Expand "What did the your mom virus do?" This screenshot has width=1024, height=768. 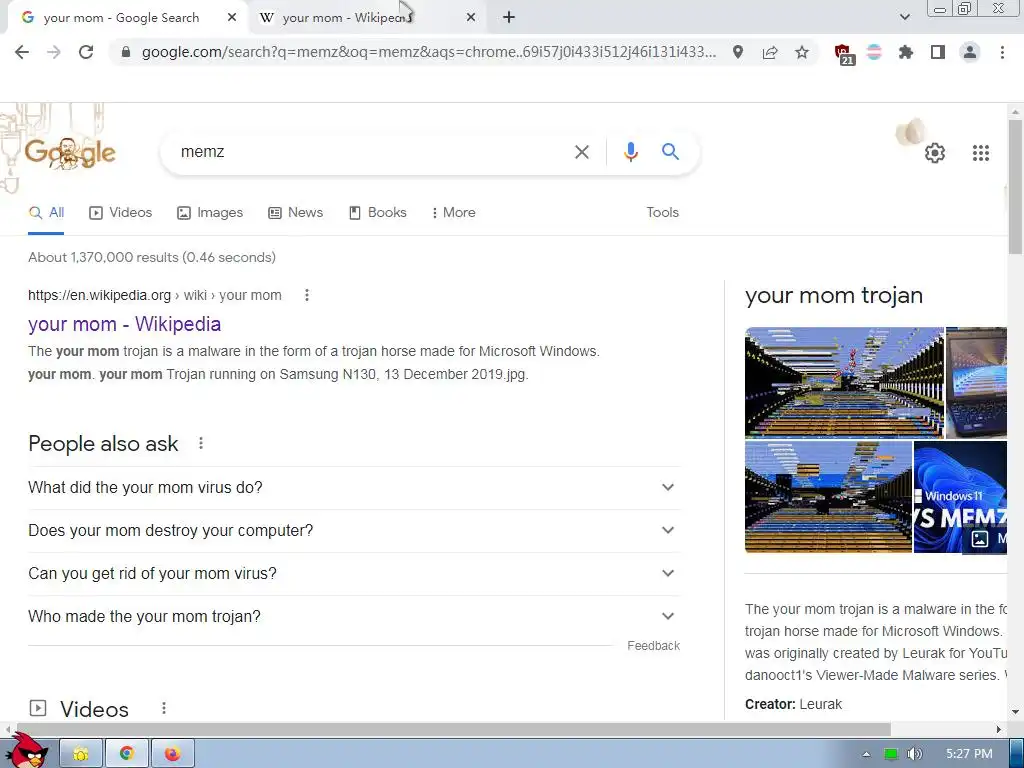click(x=354, y=488)
